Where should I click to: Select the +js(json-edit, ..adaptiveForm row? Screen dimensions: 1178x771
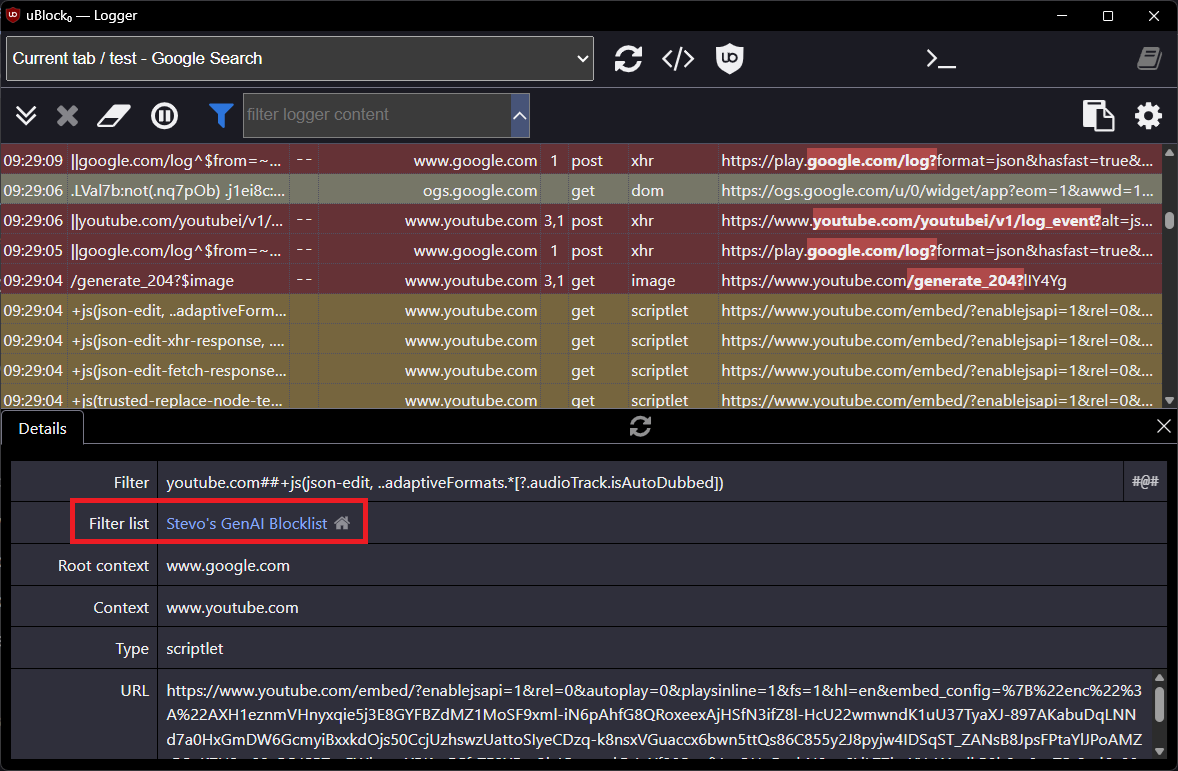coord(581,310)
